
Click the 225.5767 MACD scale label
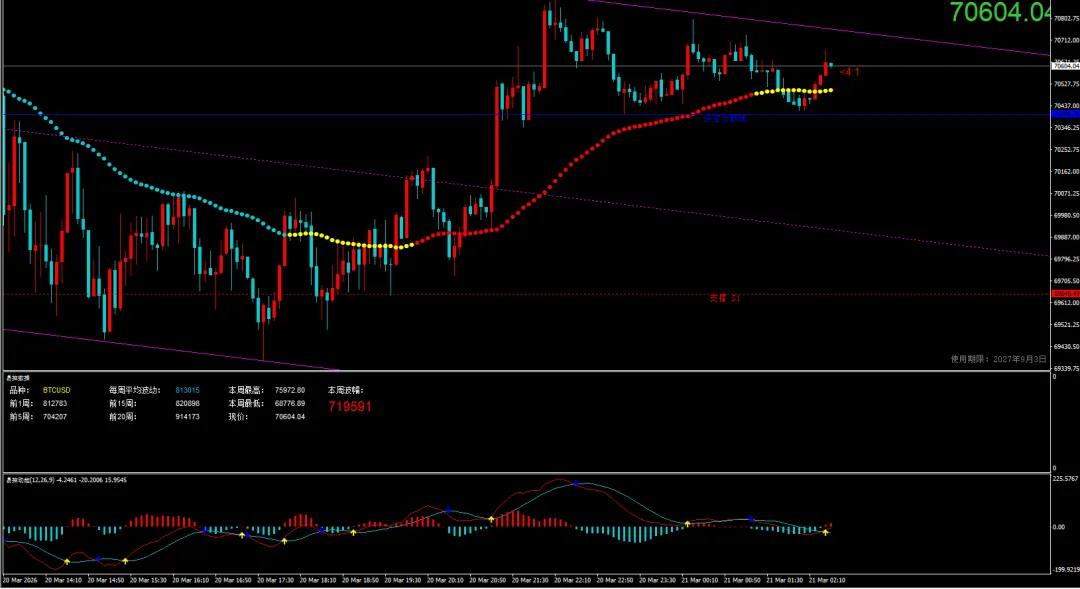coord(1066,478)
